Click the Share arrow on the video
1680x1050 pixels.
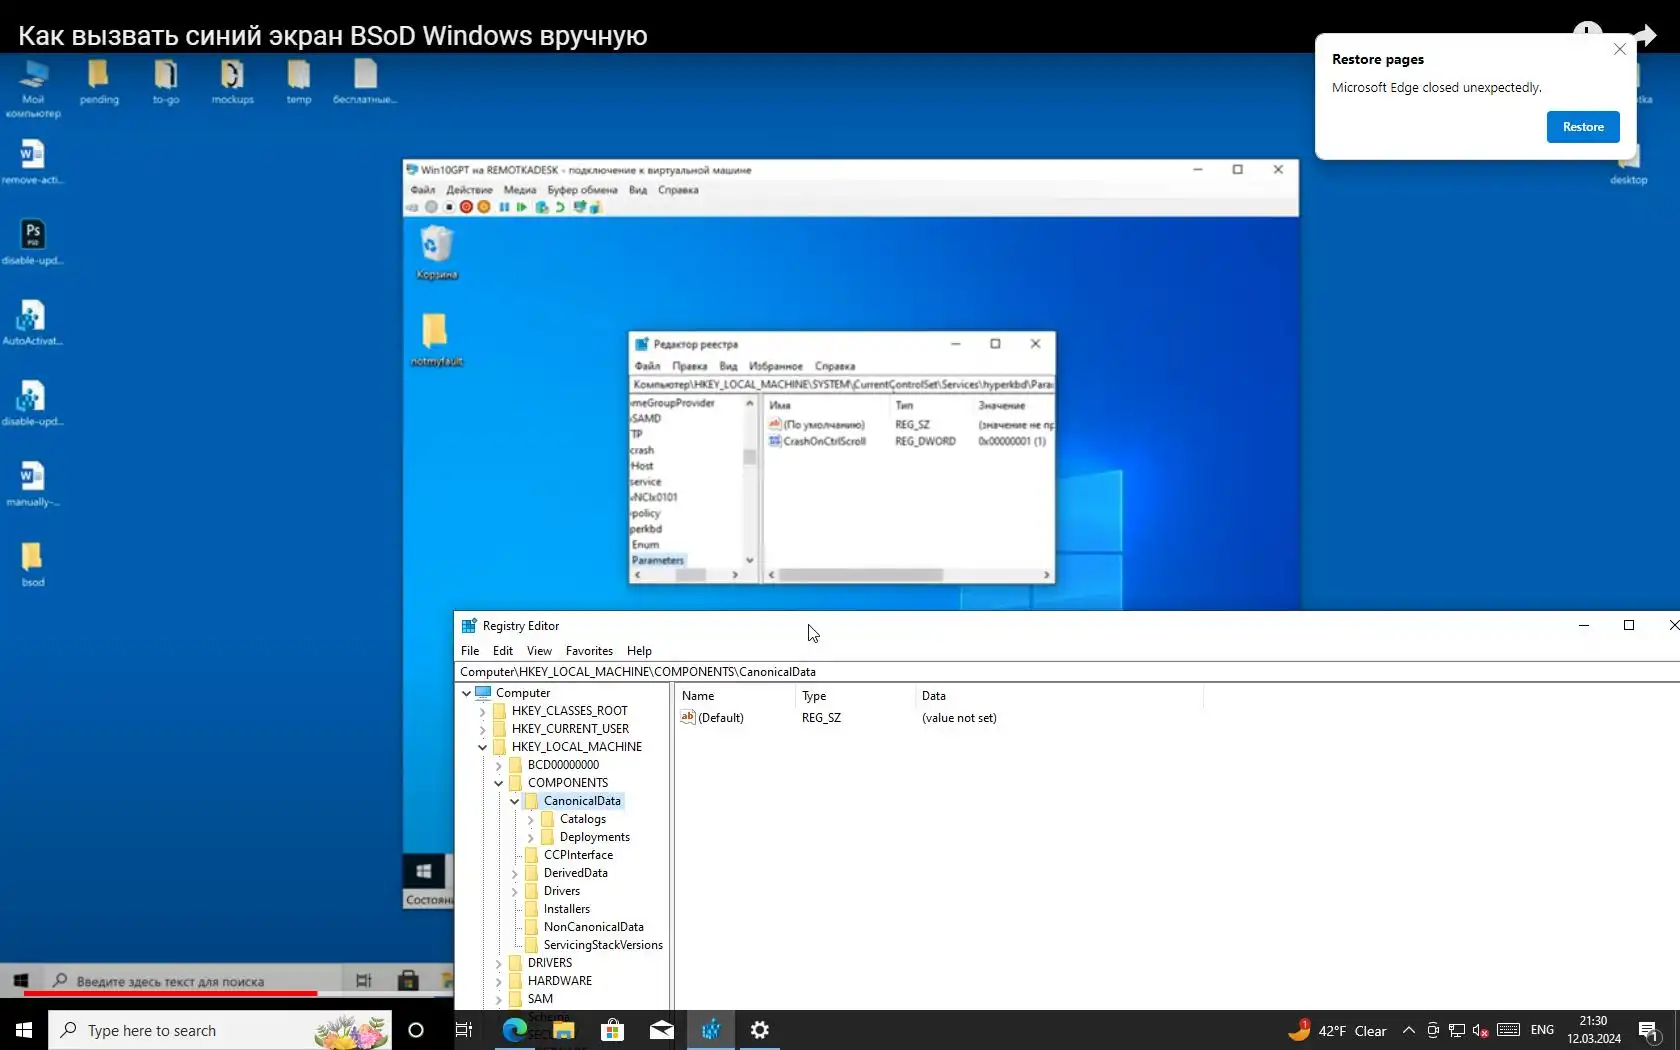(1645, 36)
